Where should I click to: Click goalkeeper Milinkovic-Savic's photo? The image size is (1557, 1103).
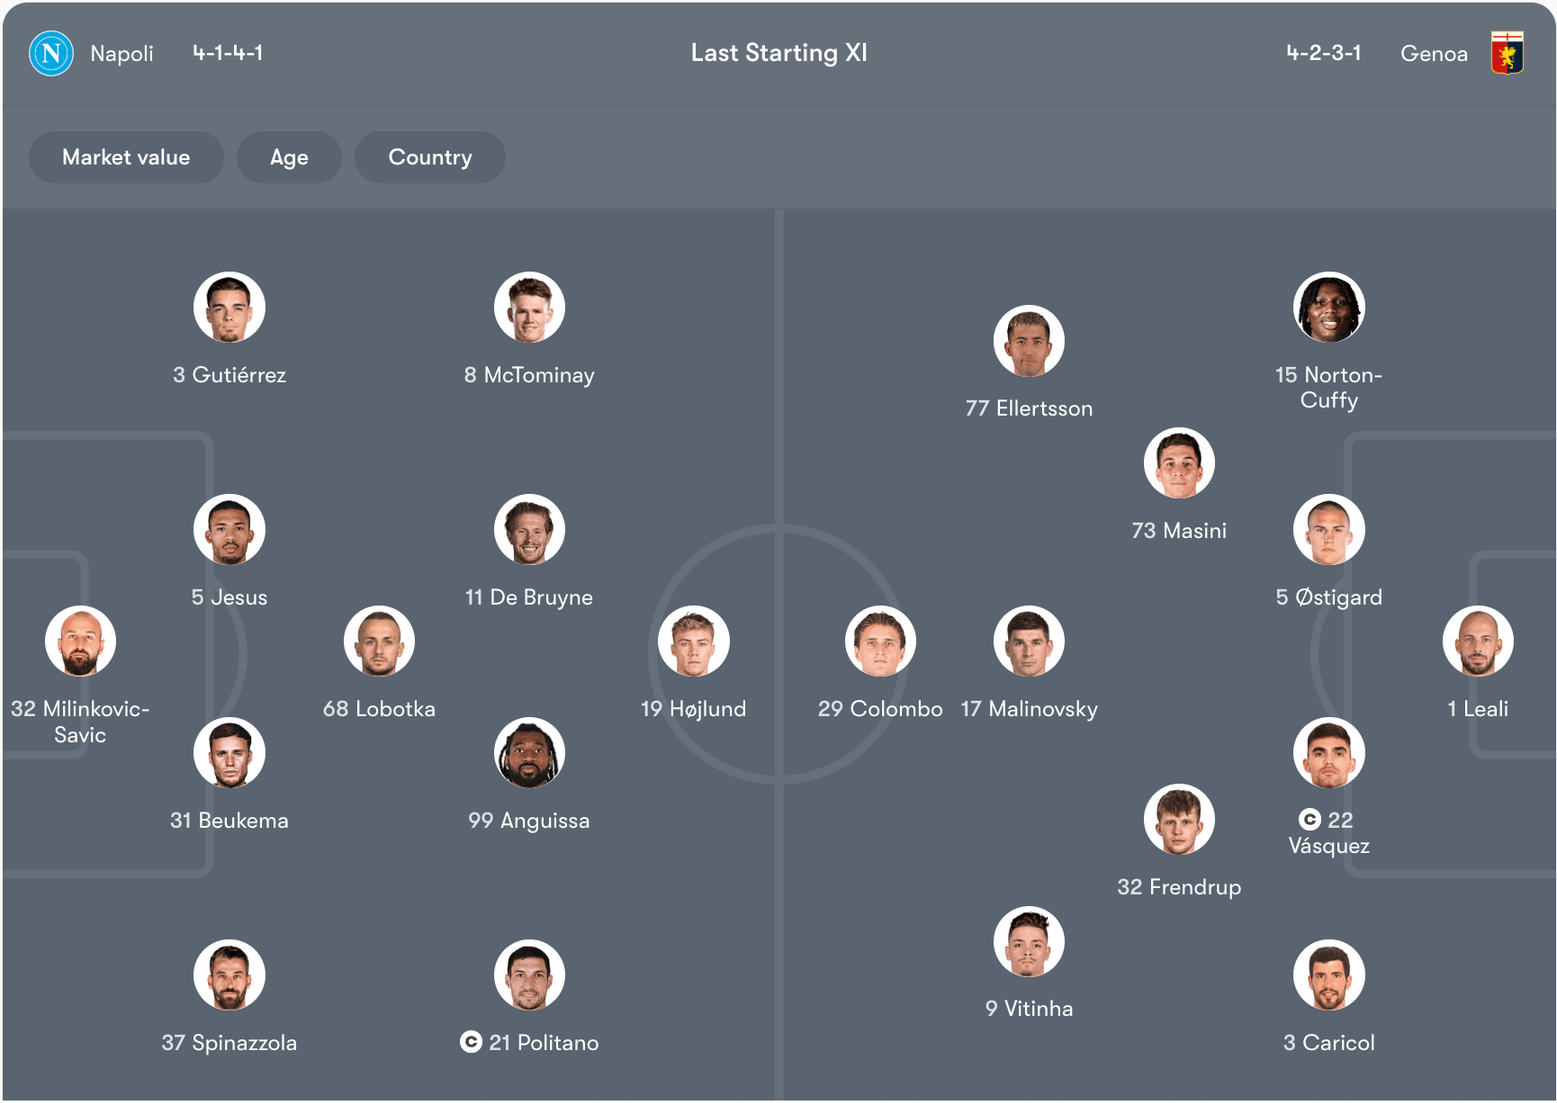(x=80, y=641)
